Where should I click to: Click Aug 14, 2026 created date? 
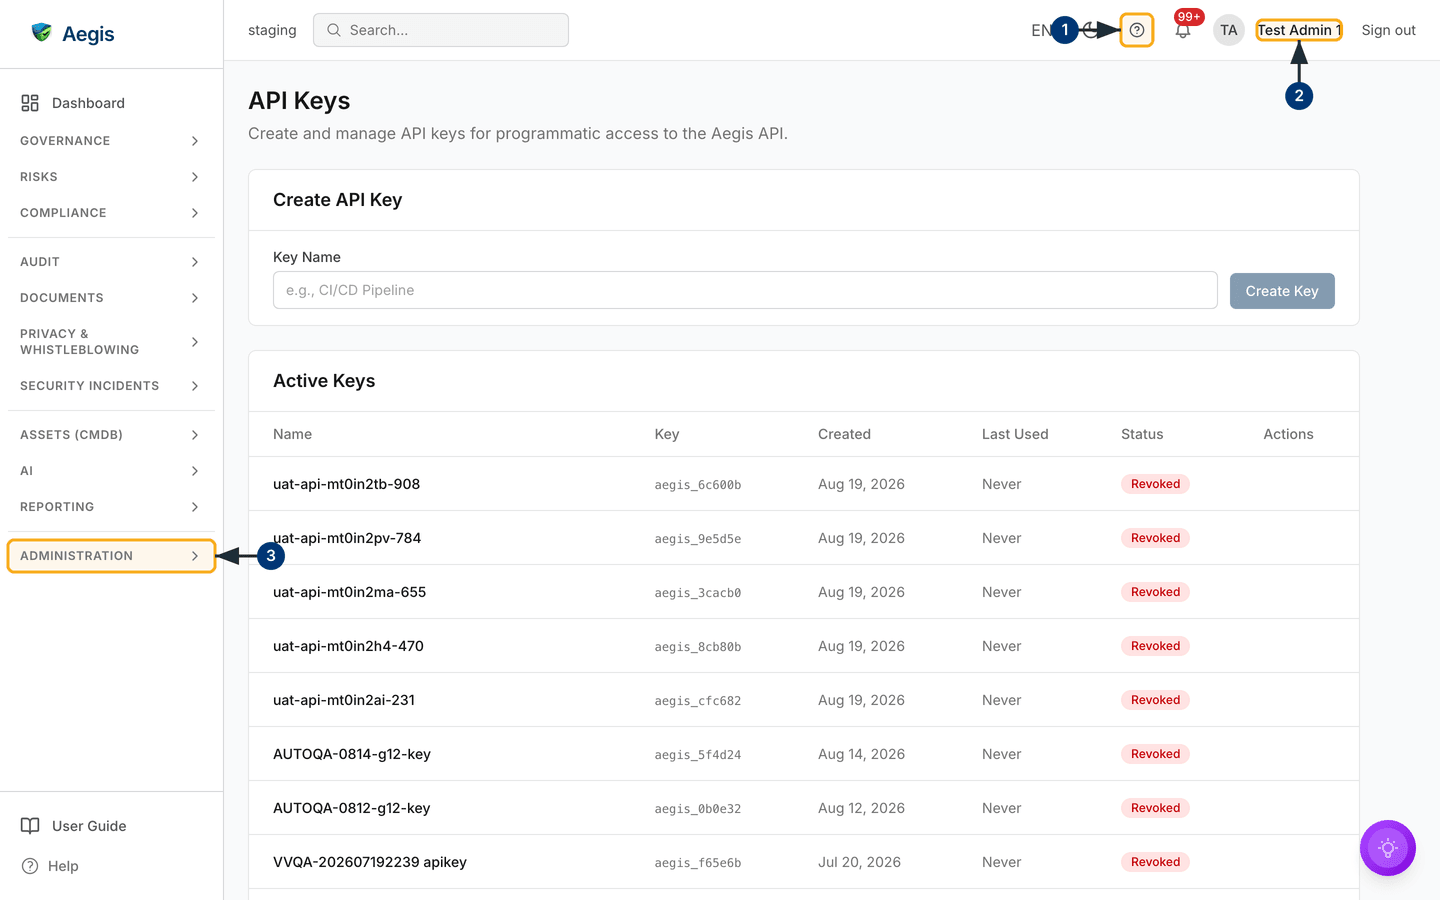[861, 754]
